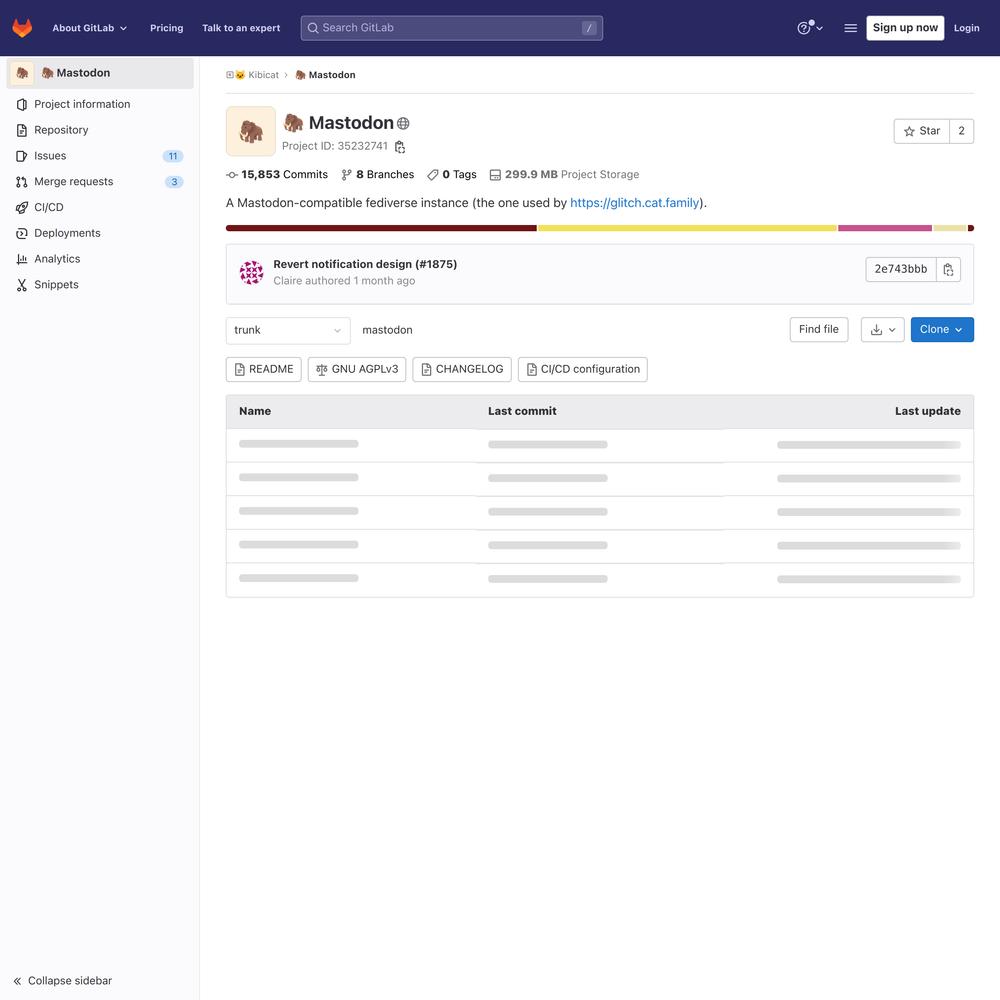Screen dimensions: 1000x1000
Task: Click the 0 Tags link
Action: click(x=452, y=175)
